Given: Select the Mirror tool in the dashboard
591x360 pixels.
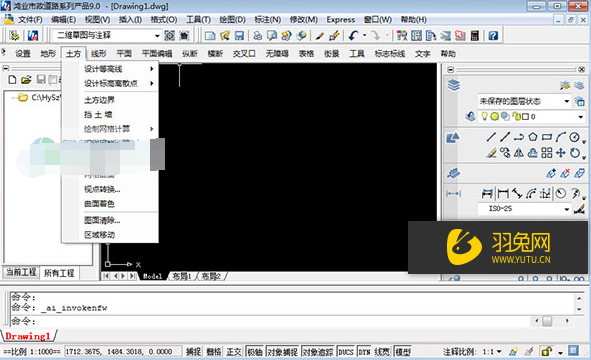Looking at the screenshot, I should (519, 153).
